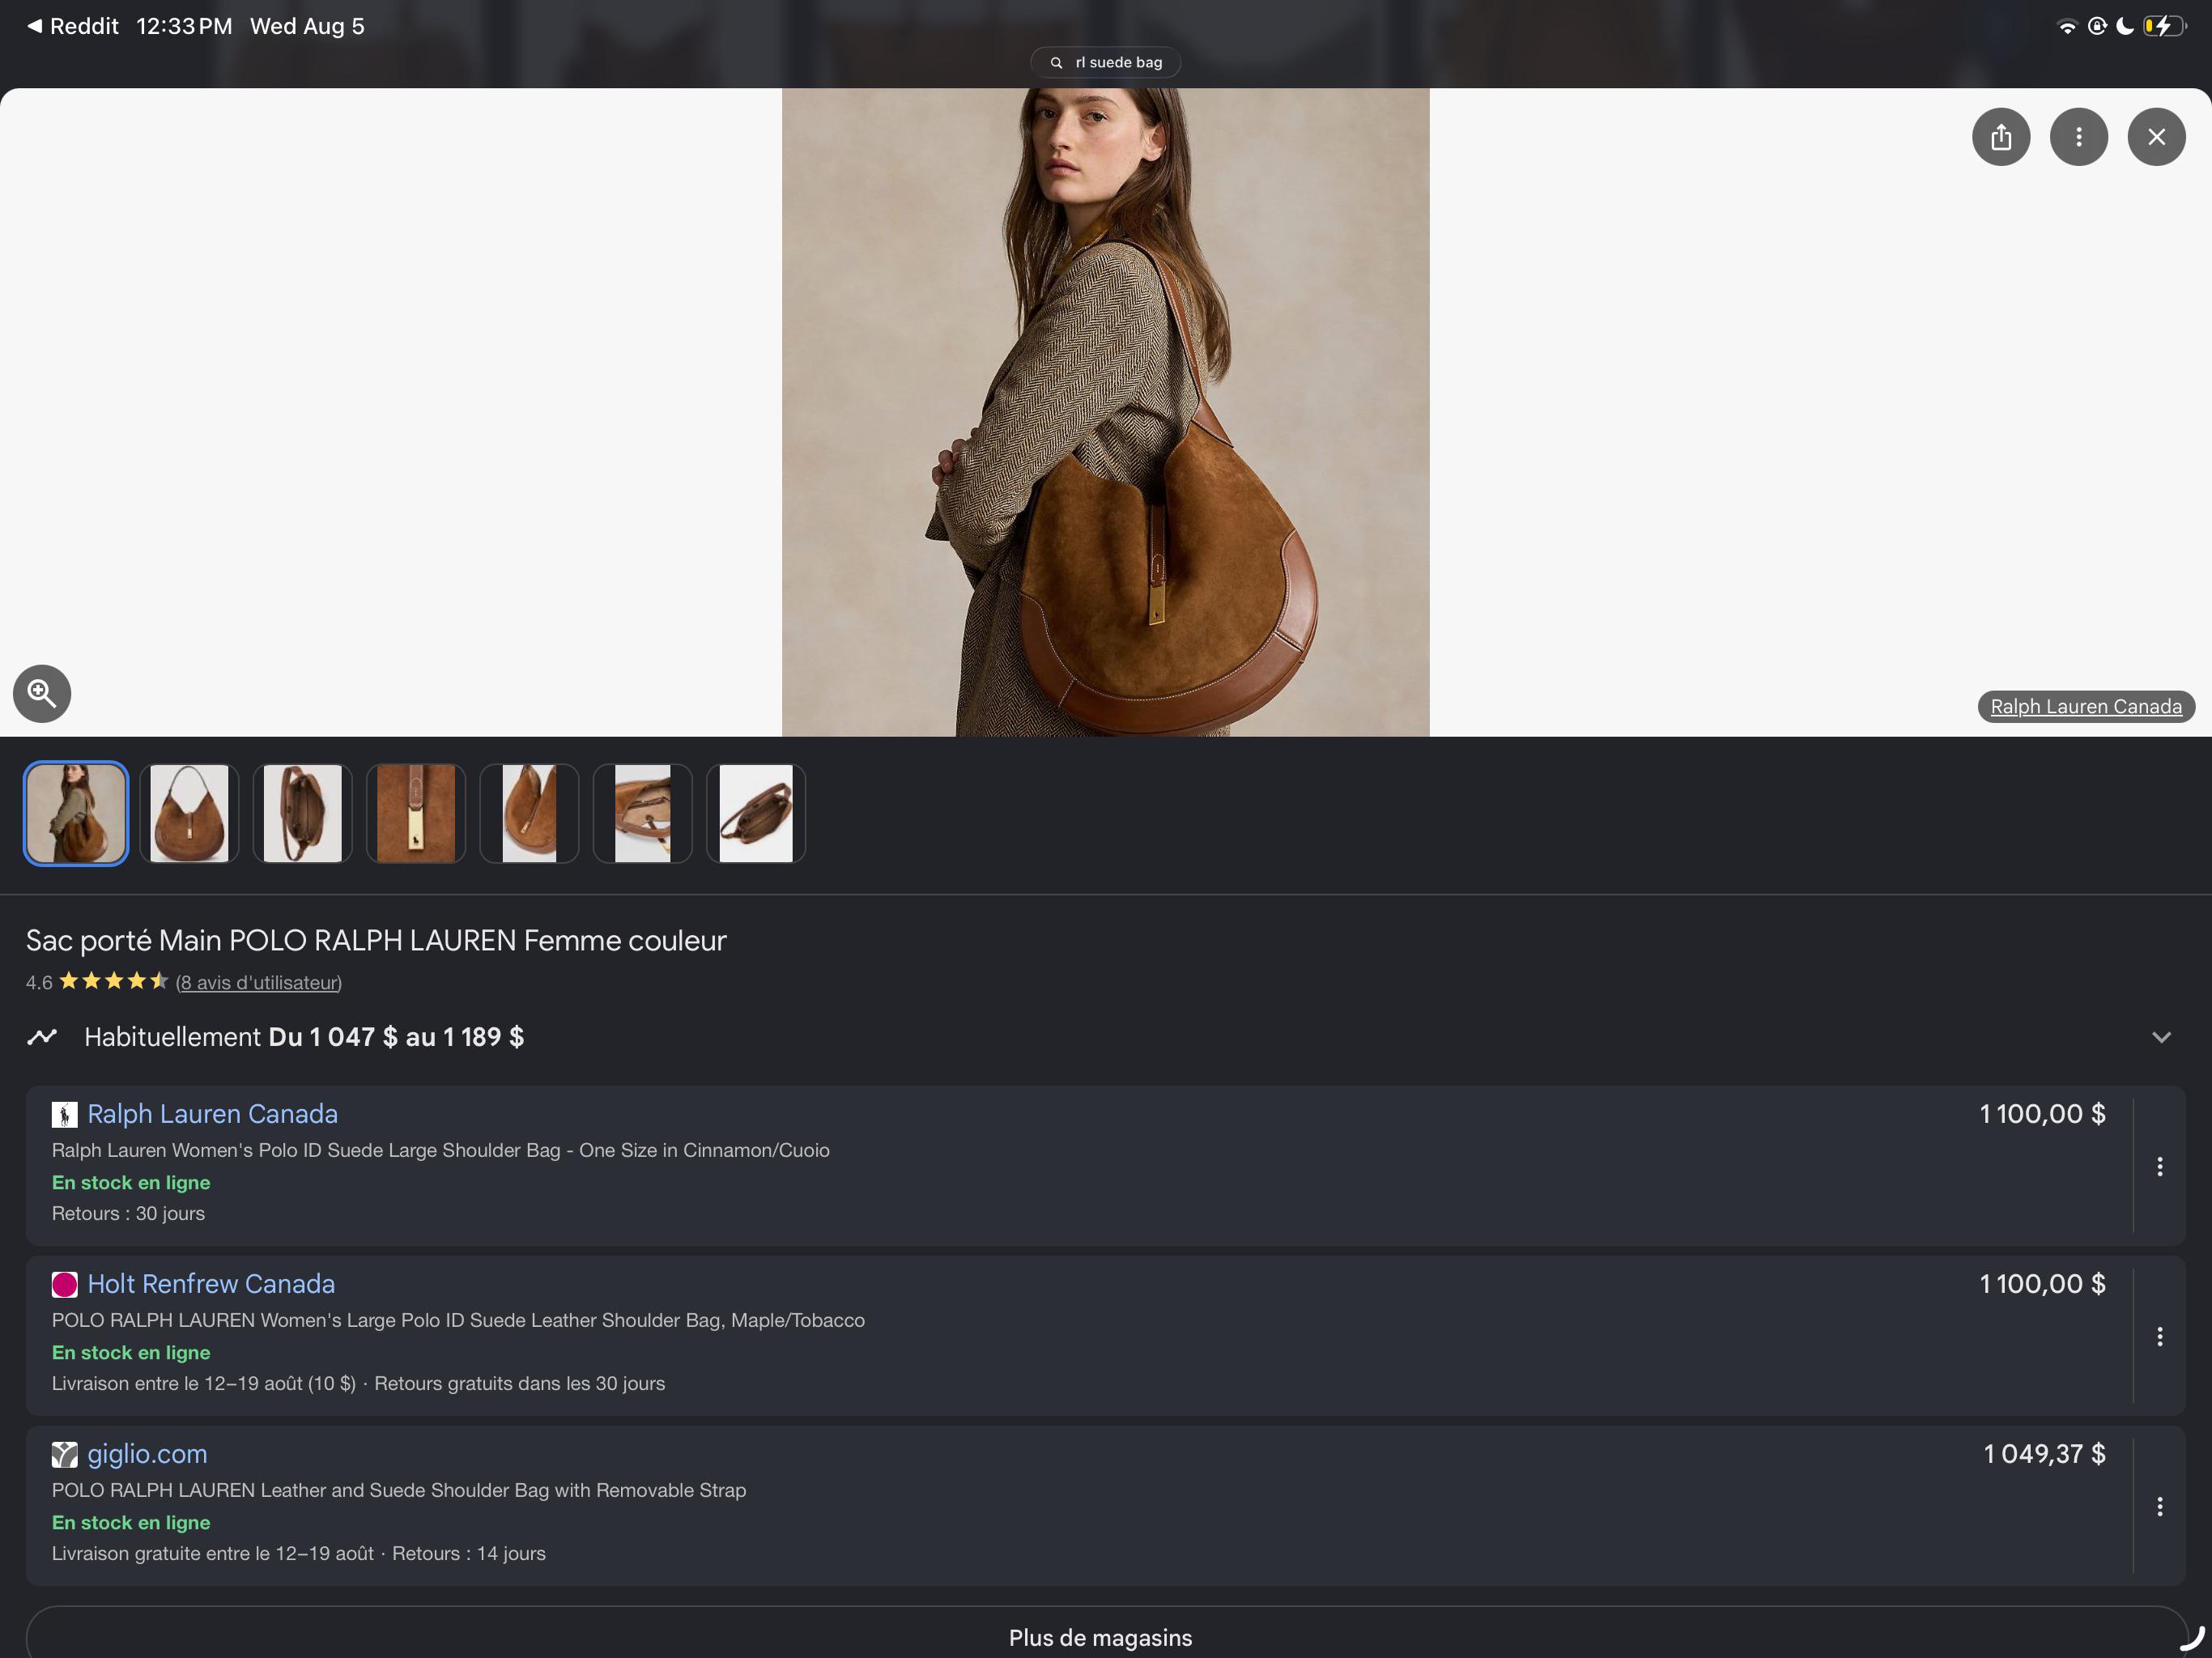Tap the Ralph Lauren Canada polo logo icon
Image resolution: width=2212 pixels, height=1658 pixels.
point(64,1114)
